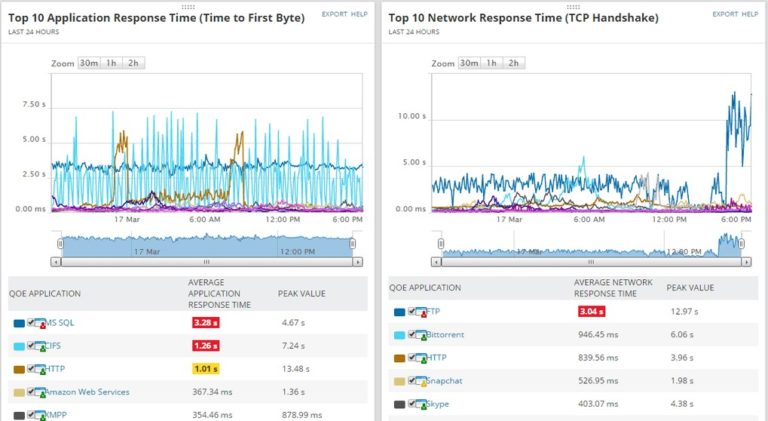Click right scroll arrow under application chart

point(358,262)
